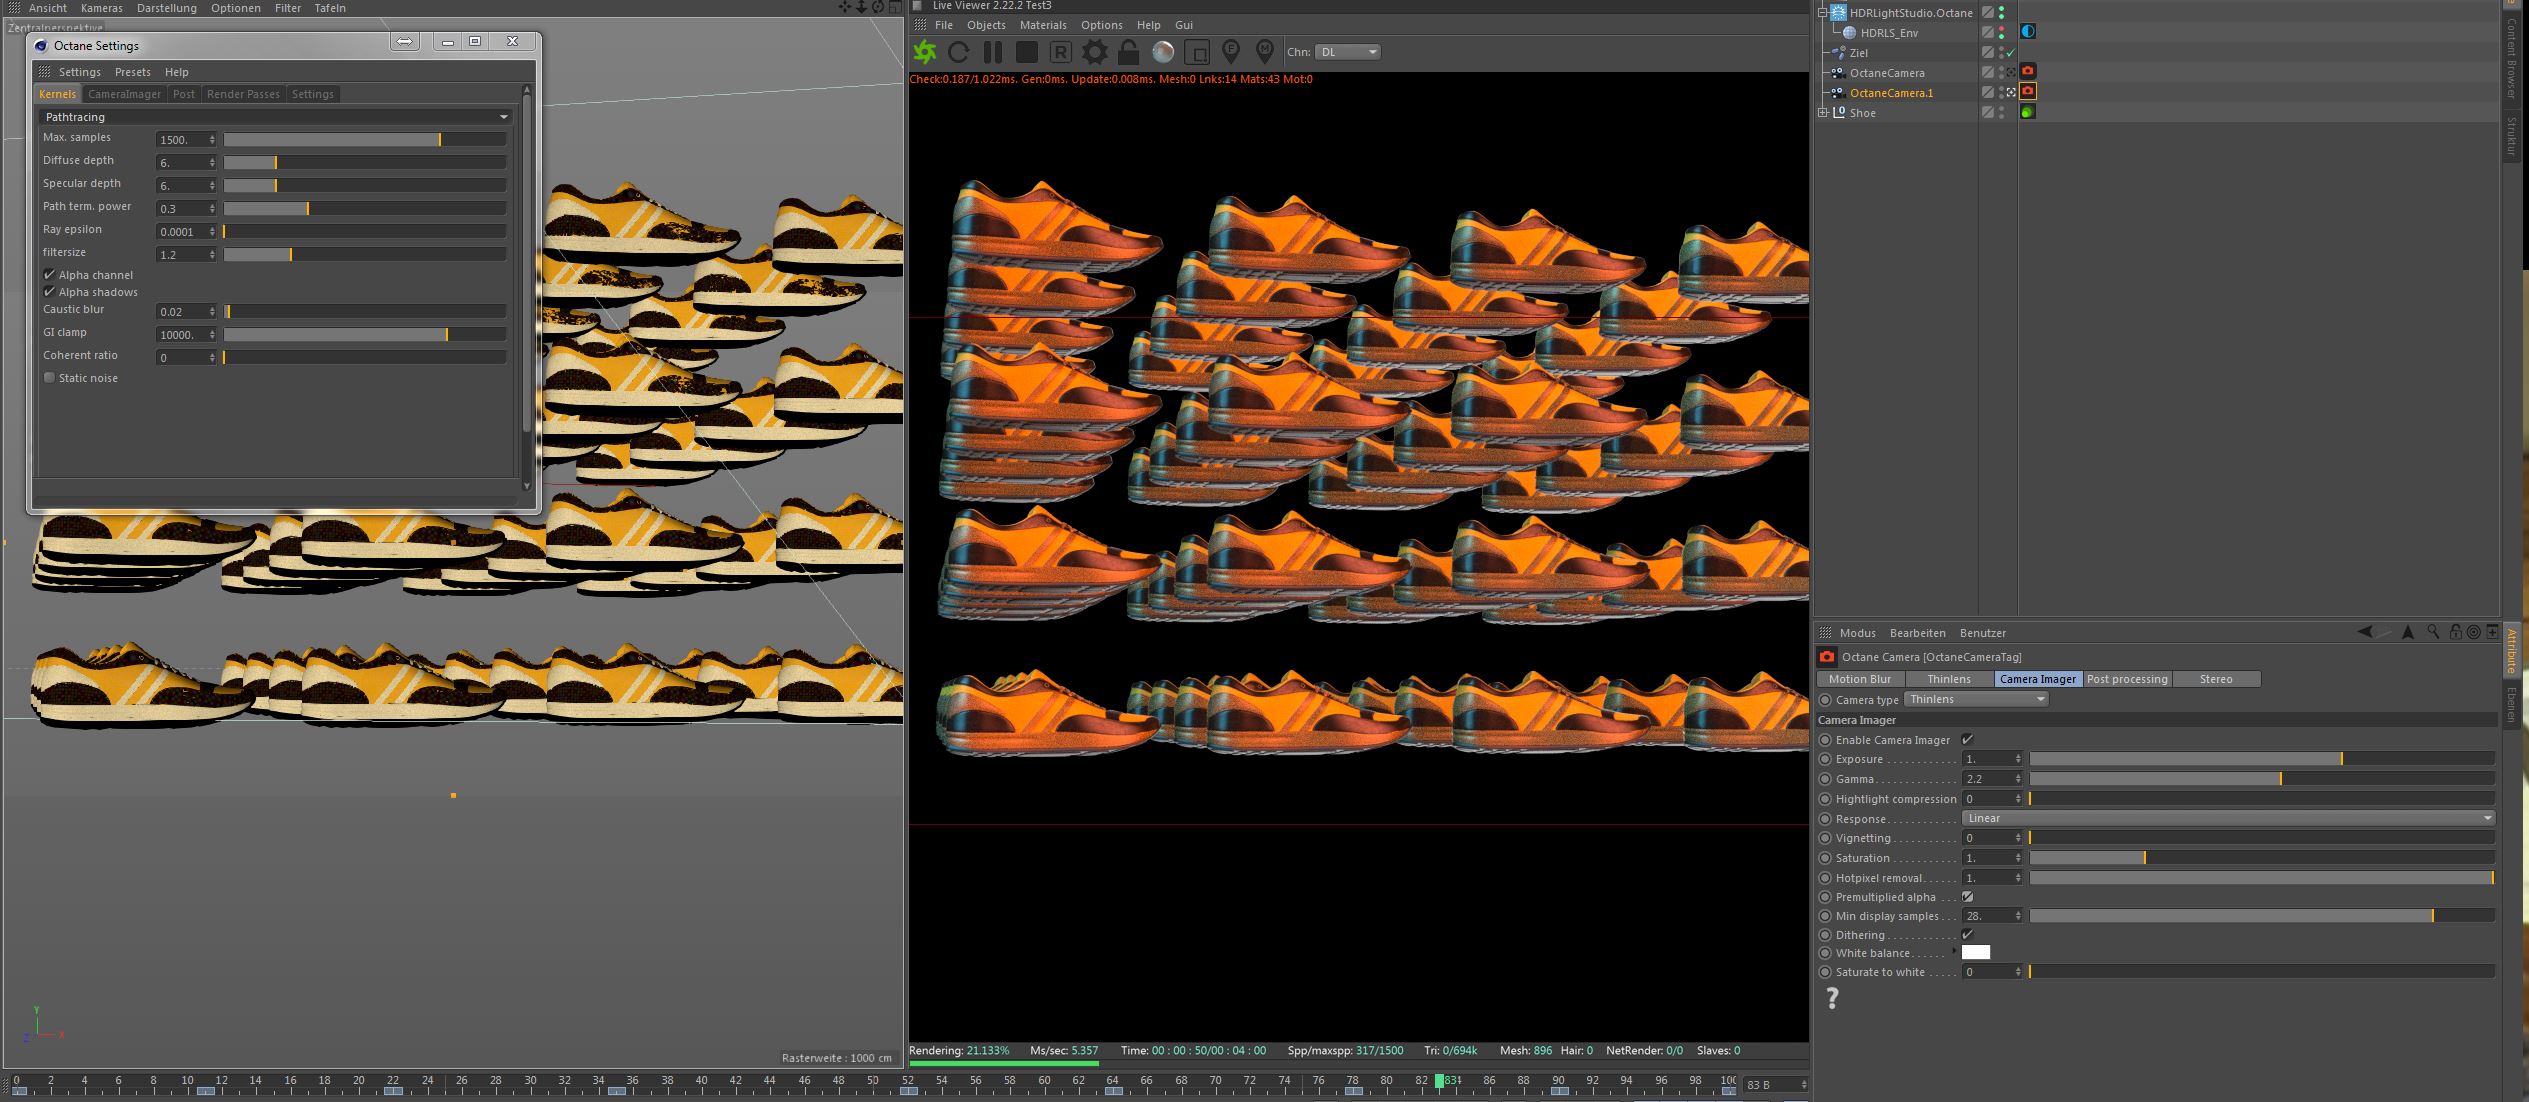2529x1102 pixels.
Task: Disable the Alpha channel checkbox
Action: click(49, 275)
